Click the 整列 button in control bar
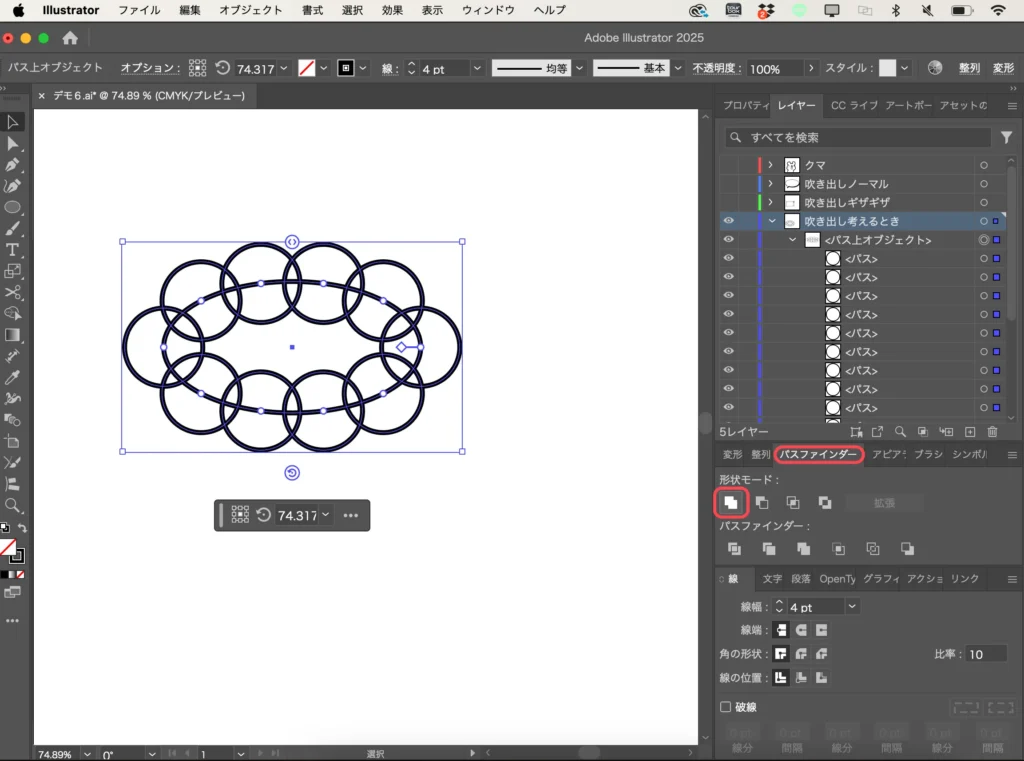 point(969,69)
